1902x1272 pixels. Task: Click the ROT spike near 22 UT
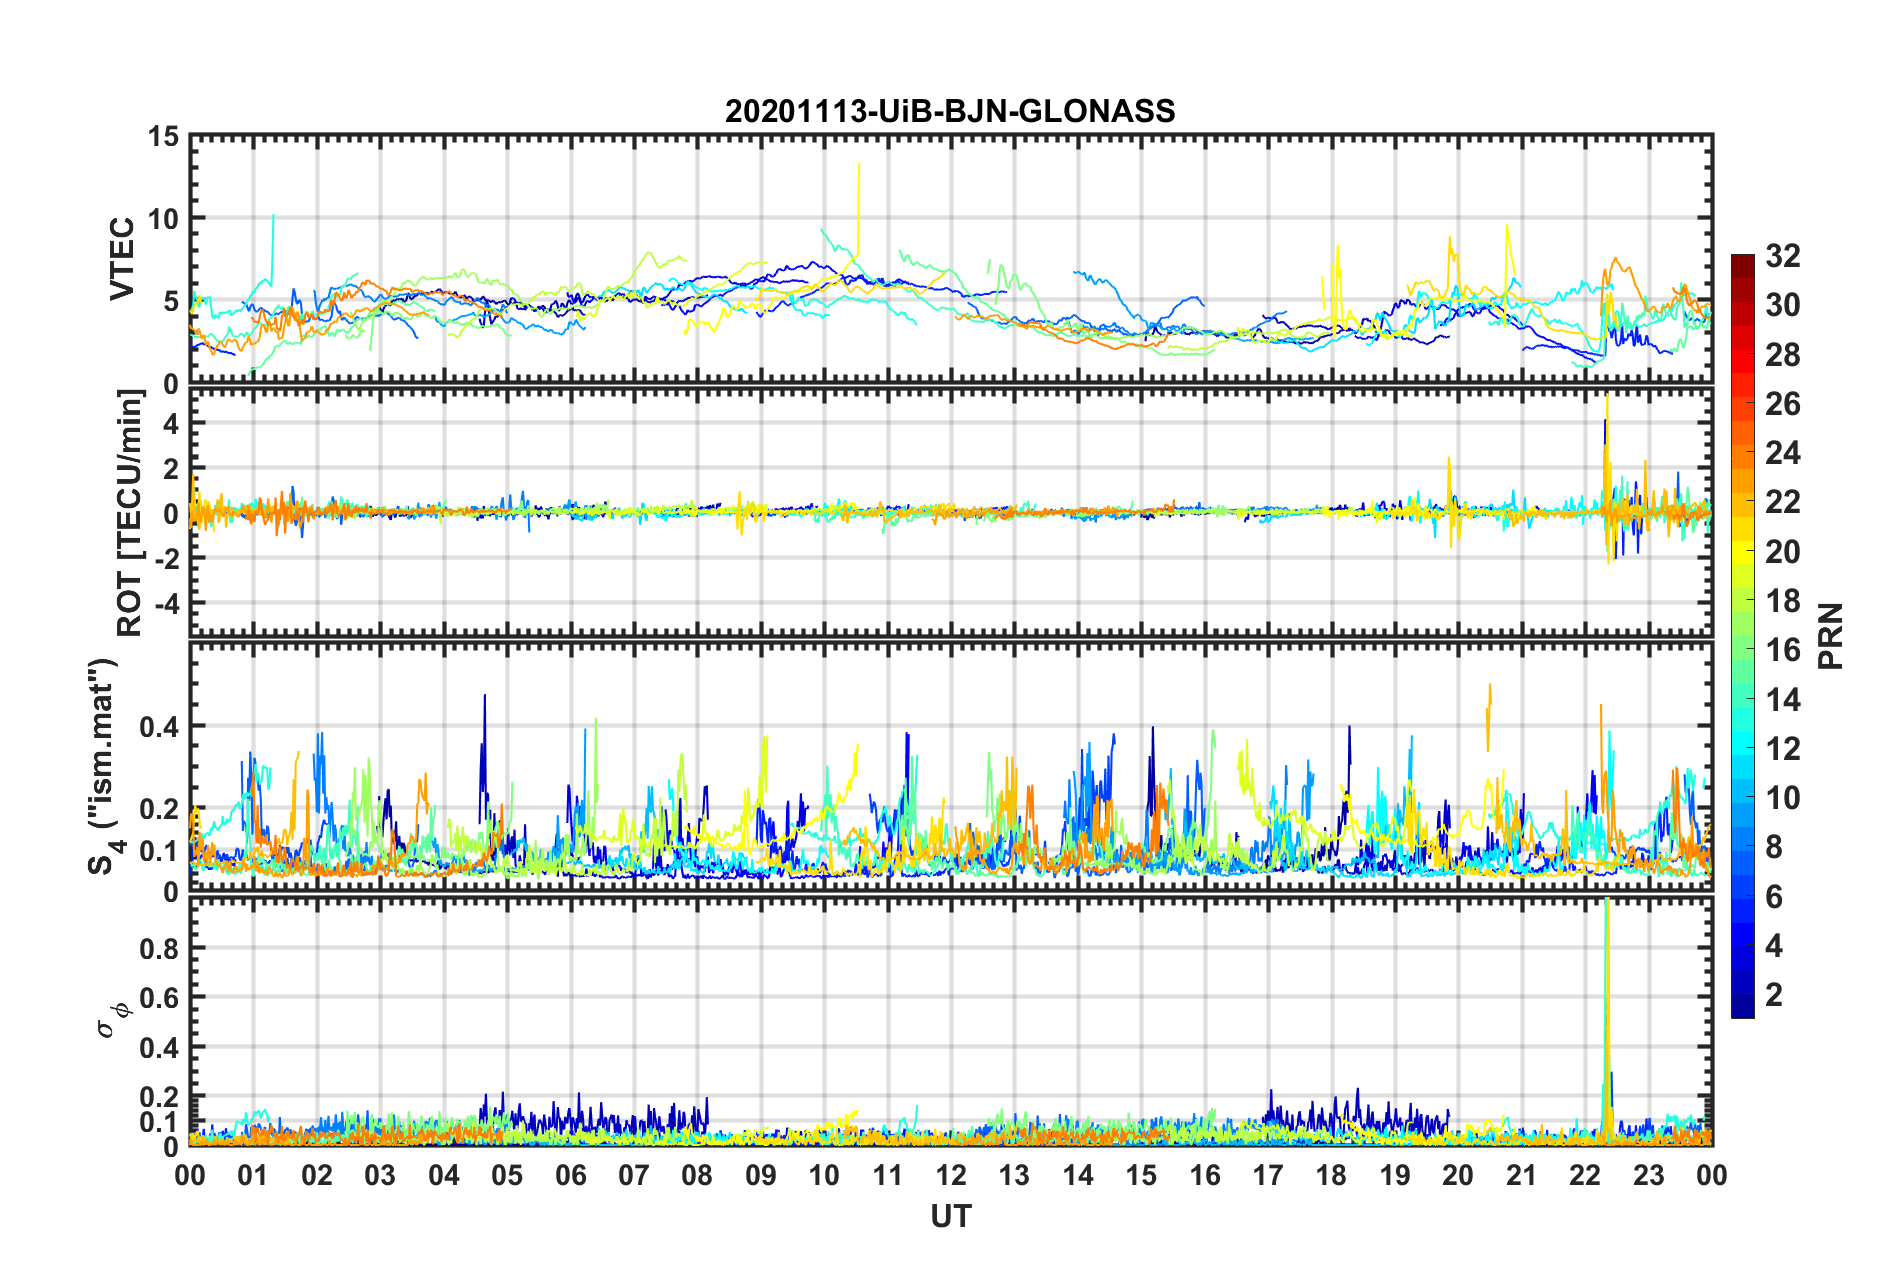coord(1606,478)
